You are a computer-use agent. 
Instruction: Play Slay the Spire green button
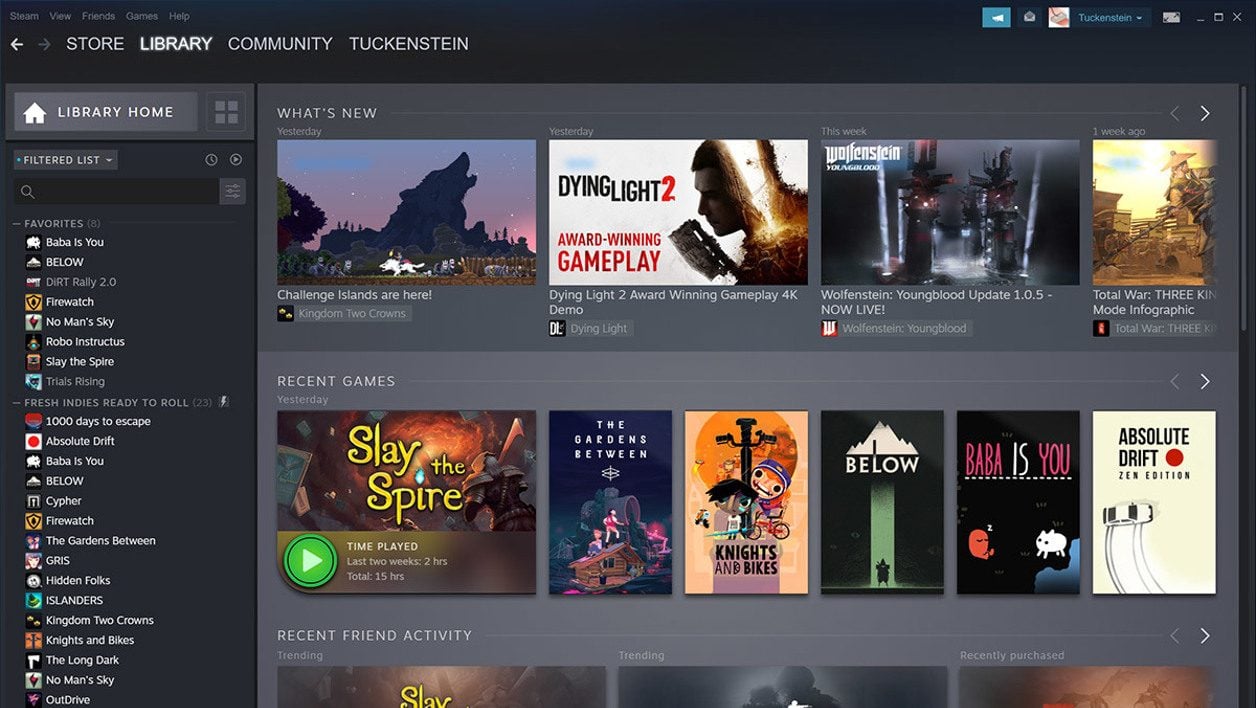pyautogui.click(x=310, y=561)
